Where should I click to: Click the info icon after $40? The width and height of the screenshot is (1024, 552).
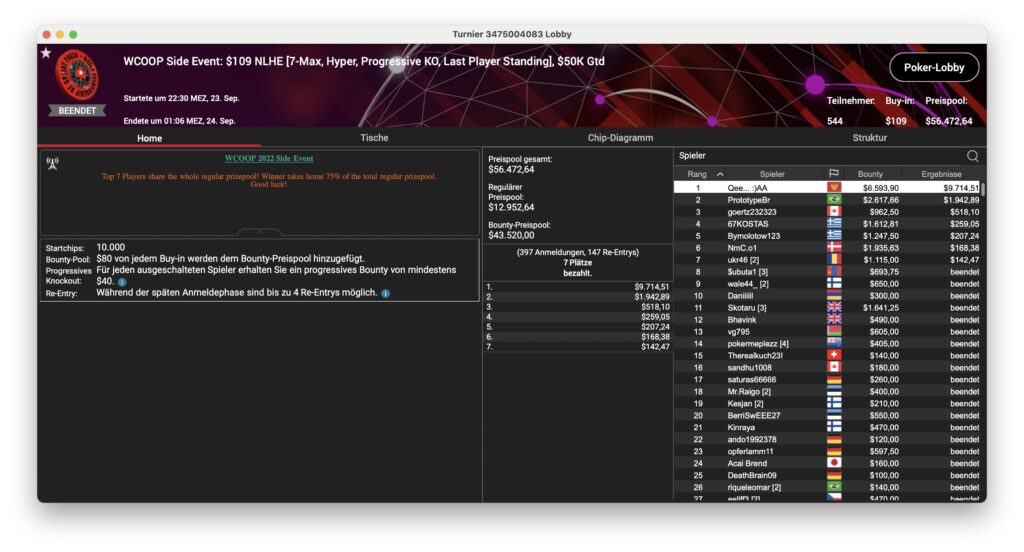[122, 282]
